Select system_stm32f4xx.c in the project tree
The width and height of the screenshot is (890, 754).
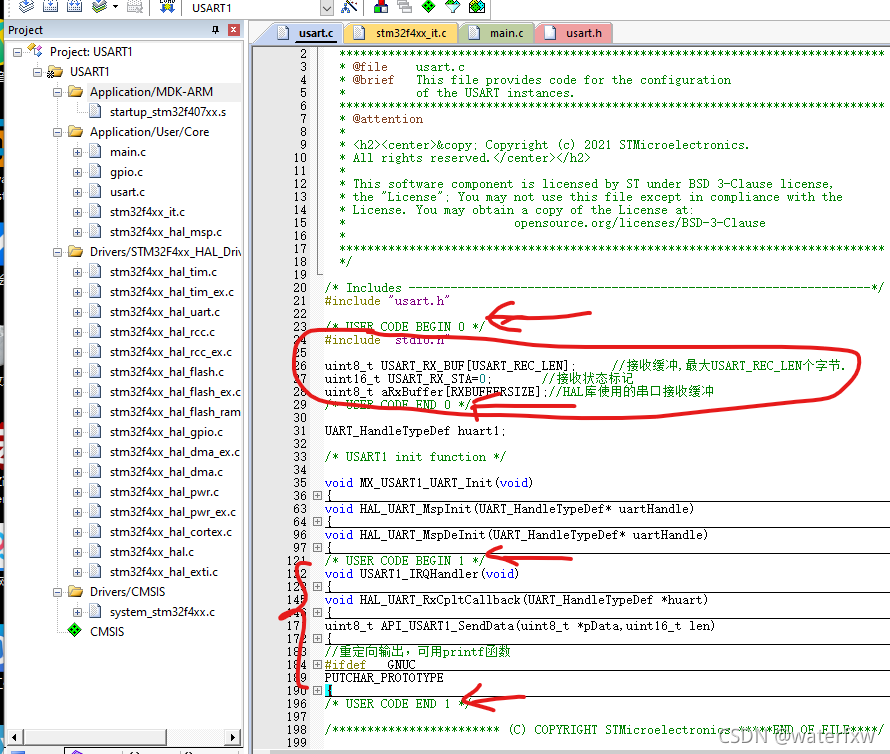(162, 611)
